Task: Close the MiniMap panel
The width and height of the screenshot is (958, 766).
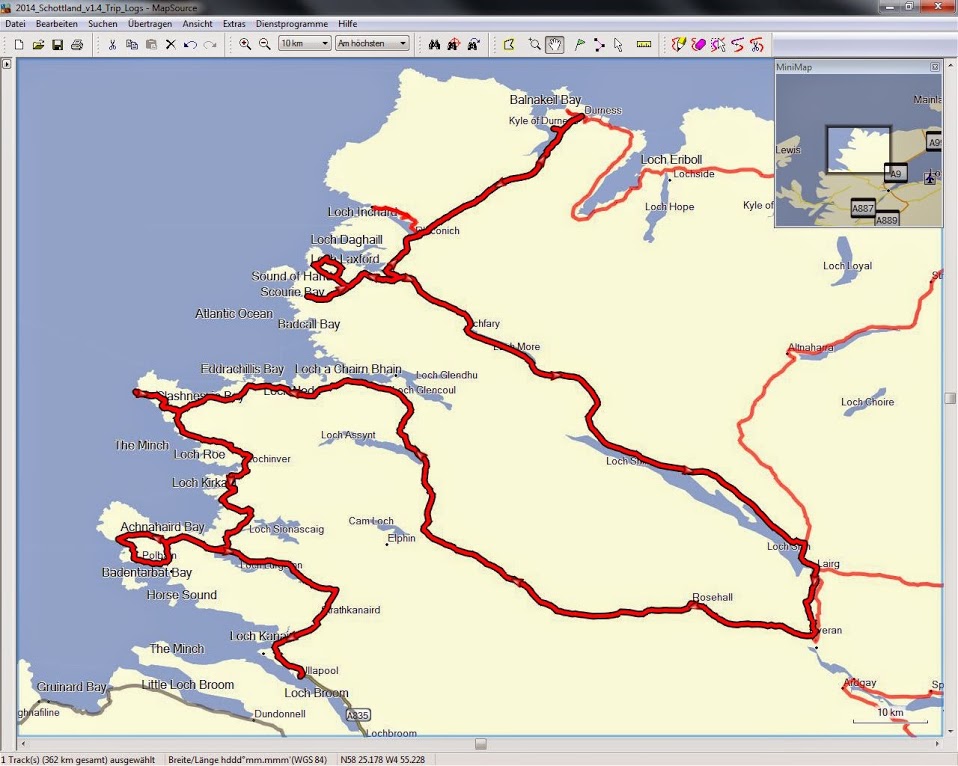Action: click(x=935, y=67)
